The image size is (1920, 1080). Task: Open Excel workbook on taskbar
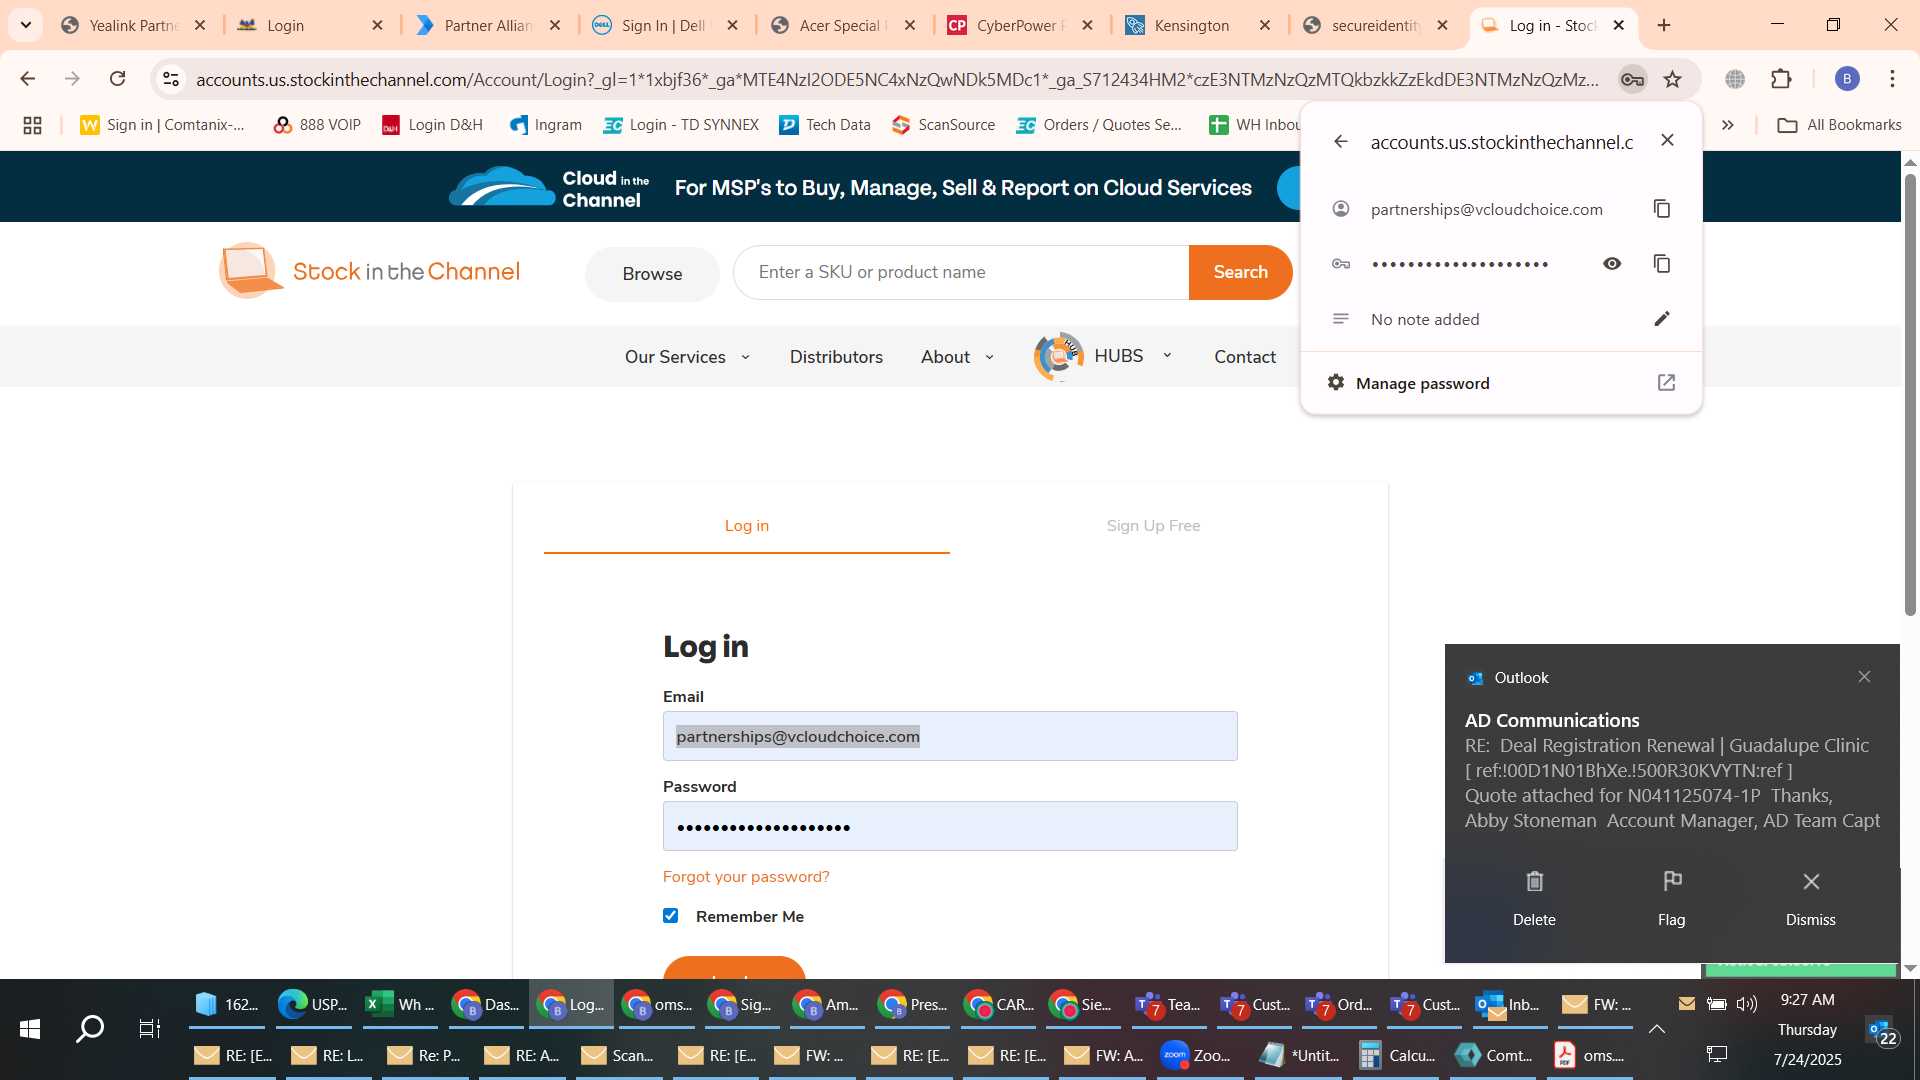click(x=399, y=1004)
